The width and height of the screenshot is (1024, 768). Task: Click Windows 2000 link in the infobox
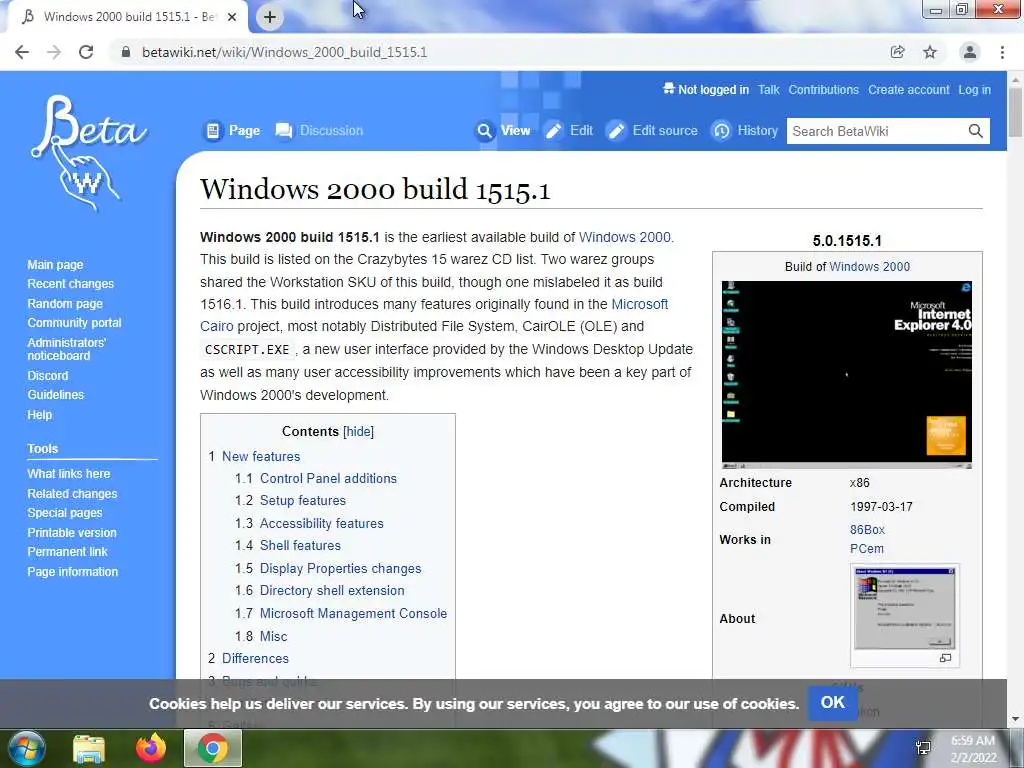tap(869, 266)
